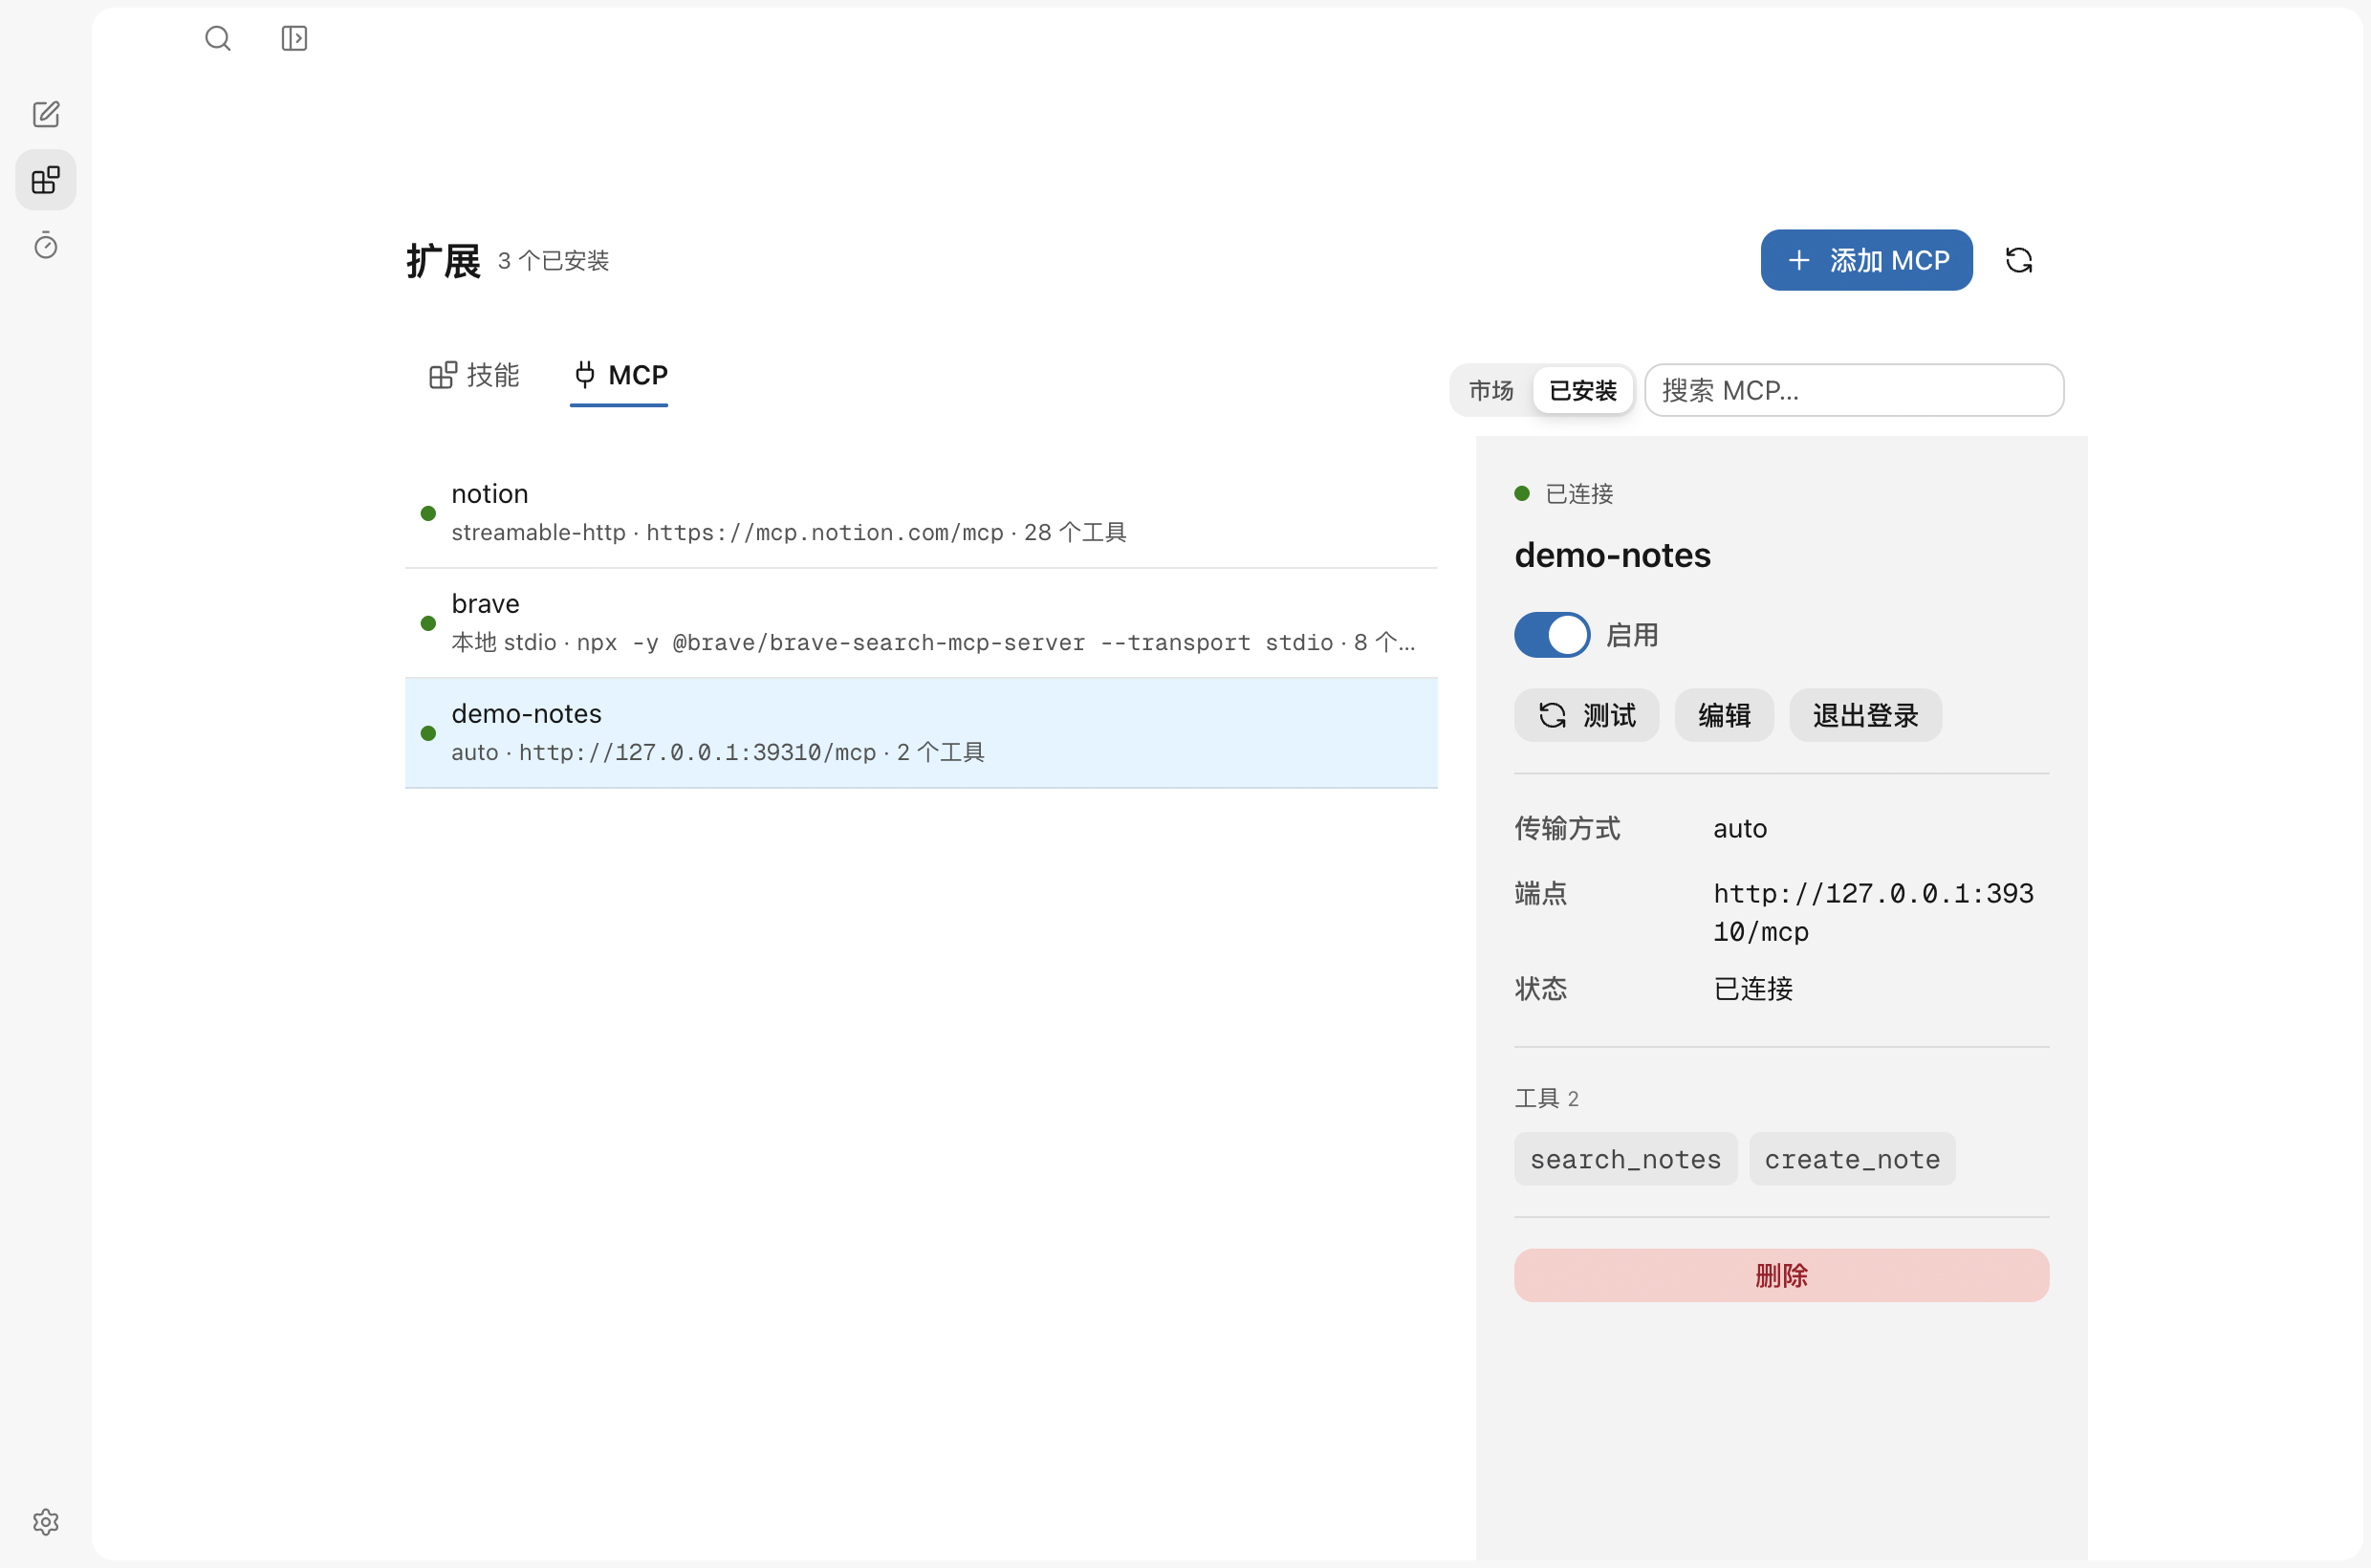
Task: Click the demo-notes heading in details panel
Action: [x=1613, y=555]
